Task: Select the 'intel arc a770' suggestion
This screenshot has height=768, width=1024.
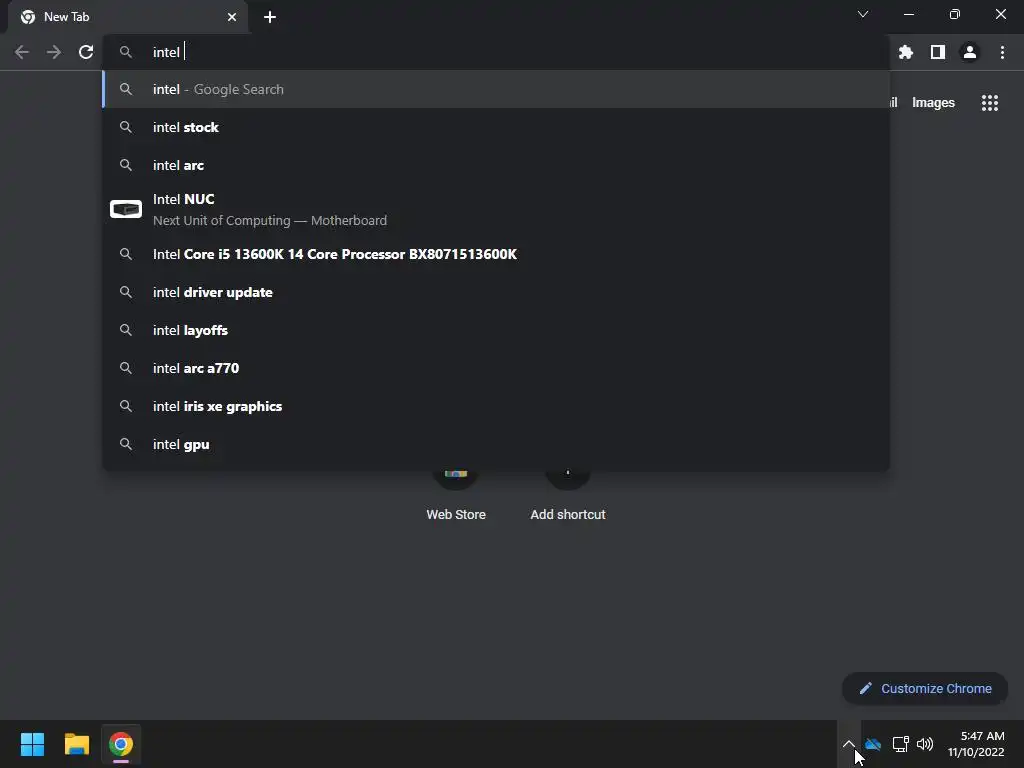Action: (x=496, y=368)
